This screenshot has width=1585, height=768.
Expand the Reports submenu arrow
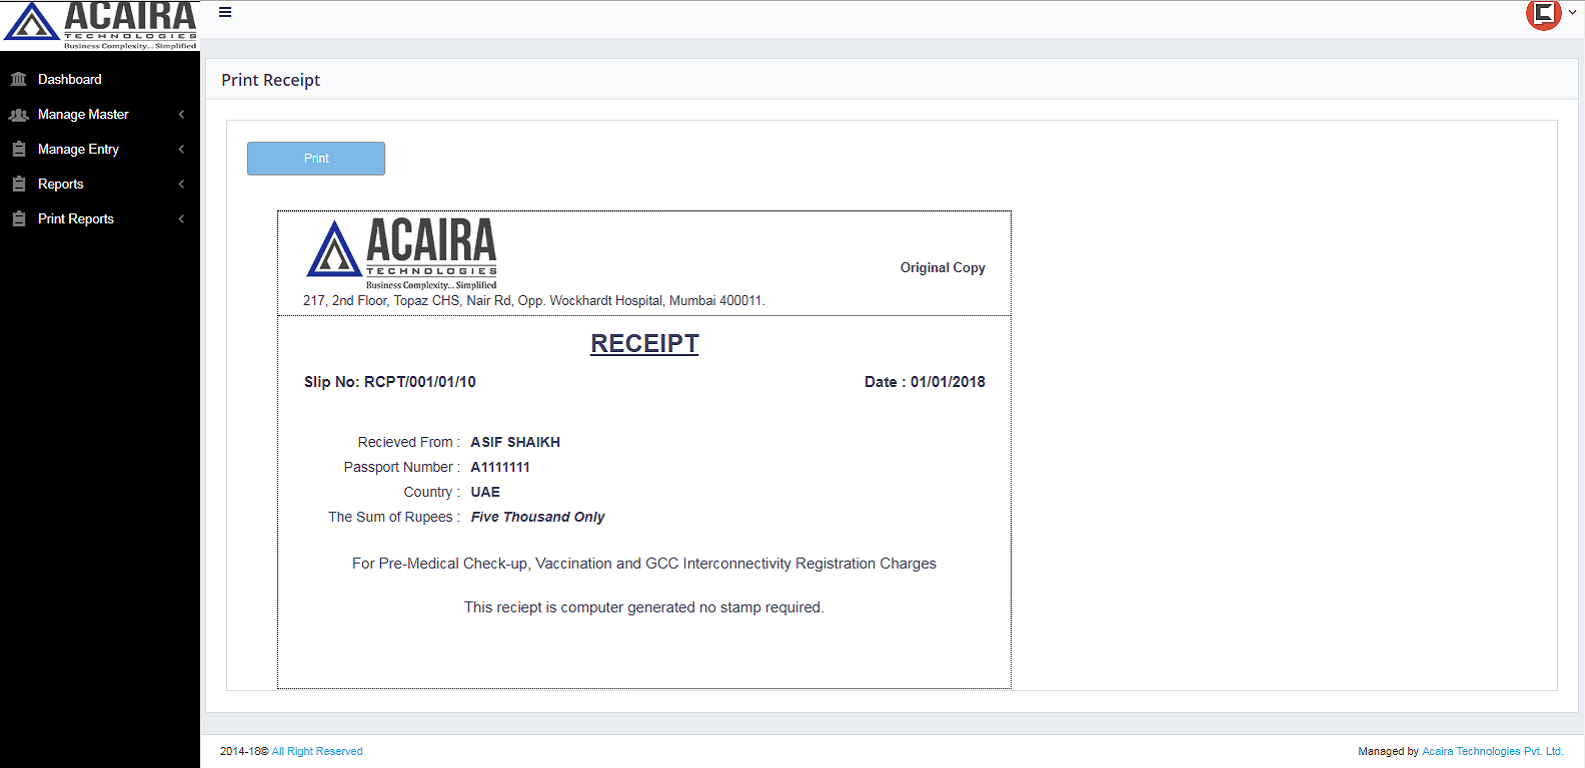pyautogui.click(x=181, y=184)
